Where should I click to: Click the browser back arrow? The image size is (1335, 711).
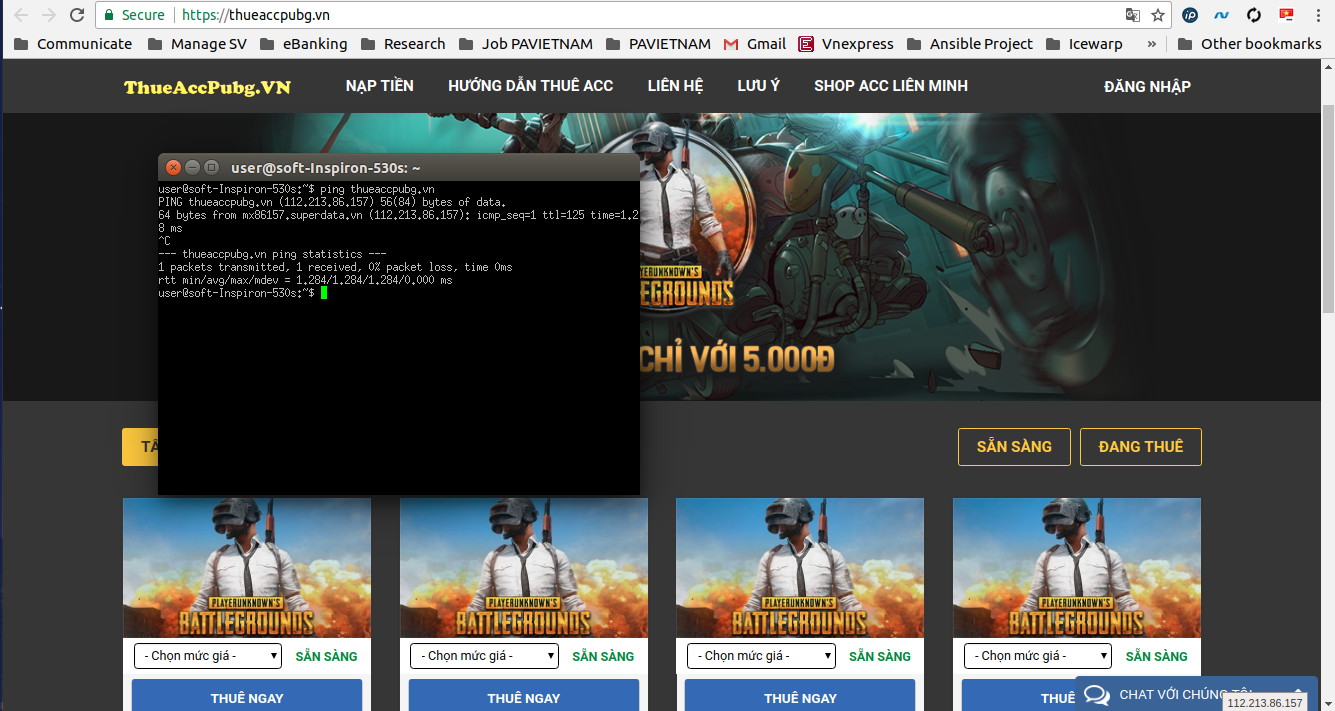coord(21,15)
